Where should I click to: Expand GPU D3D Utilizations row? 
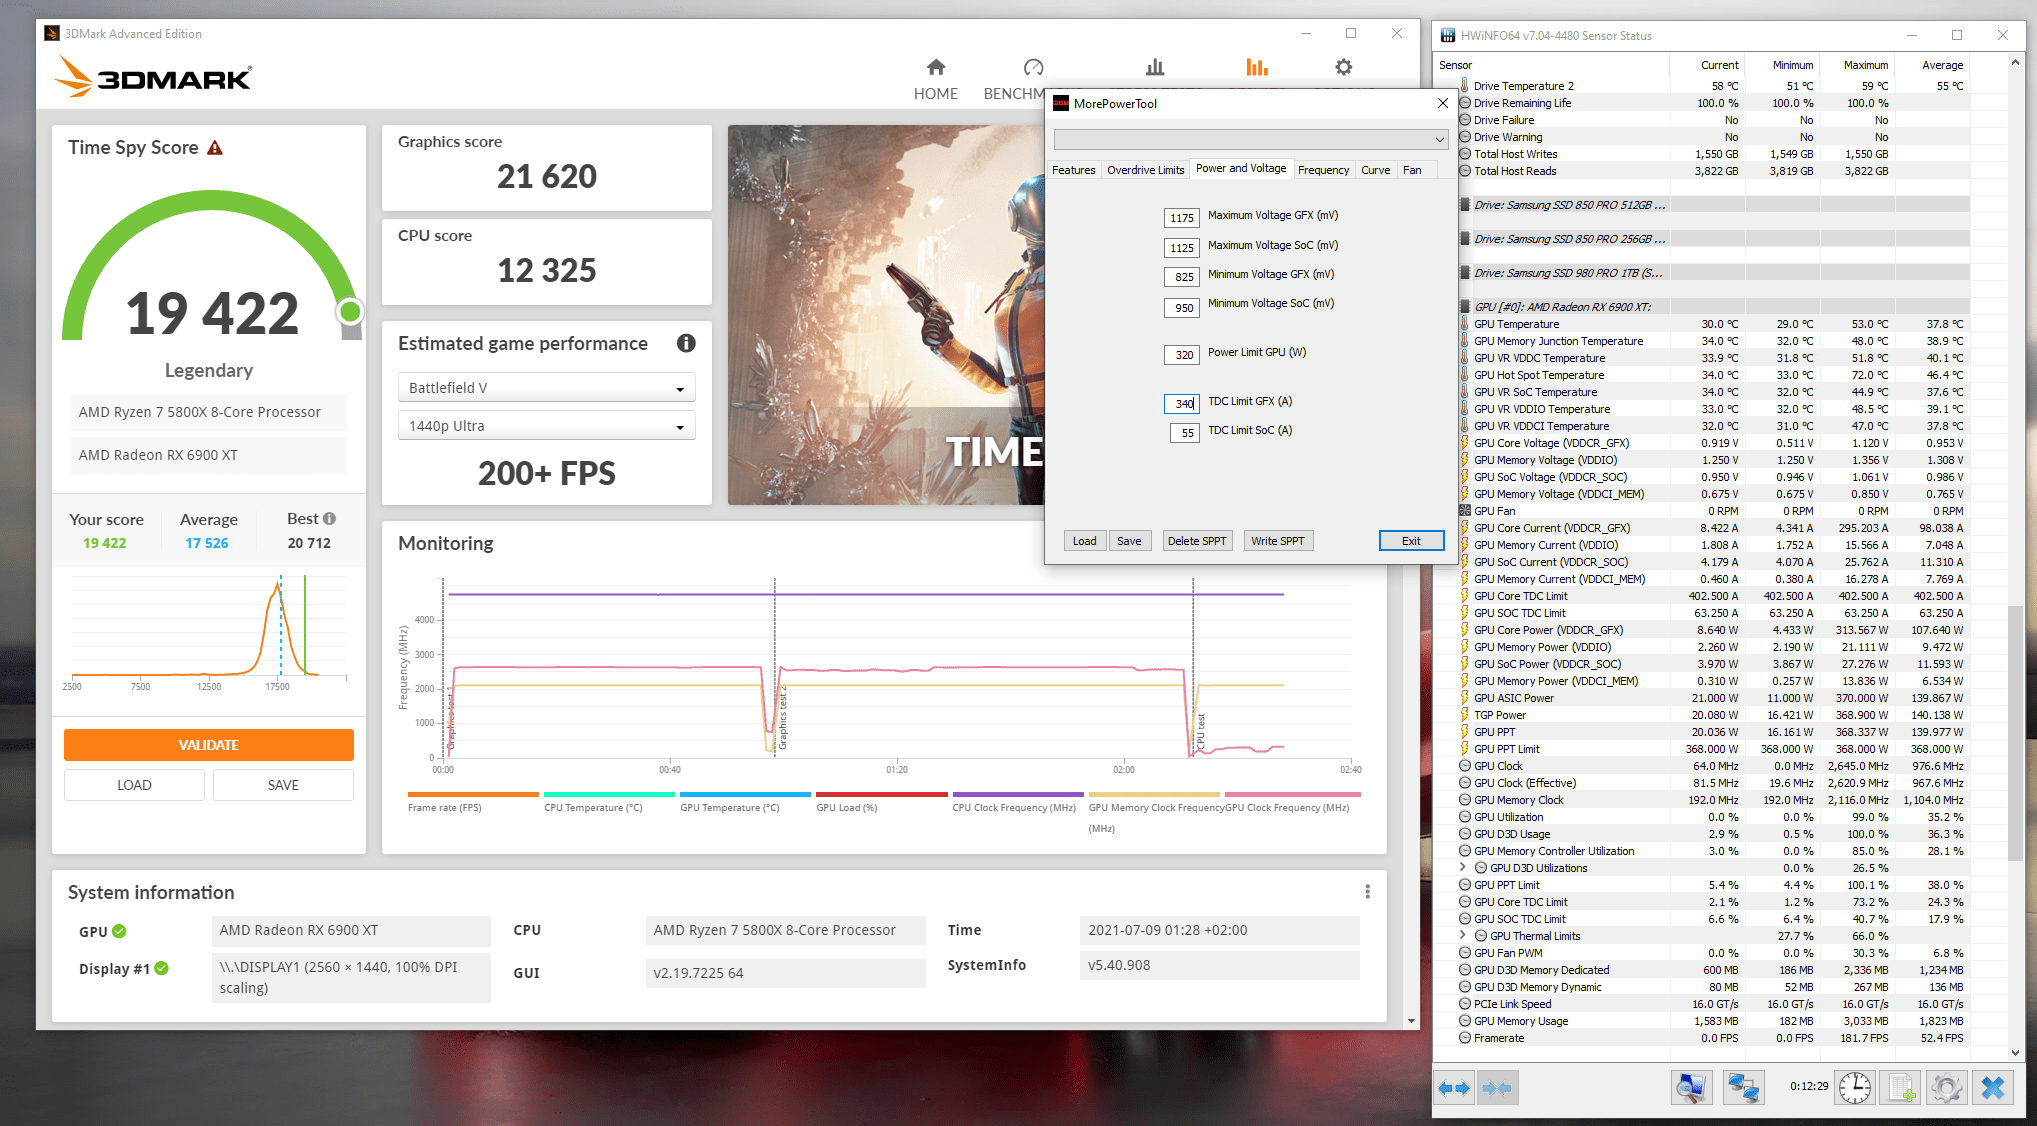1463,868
